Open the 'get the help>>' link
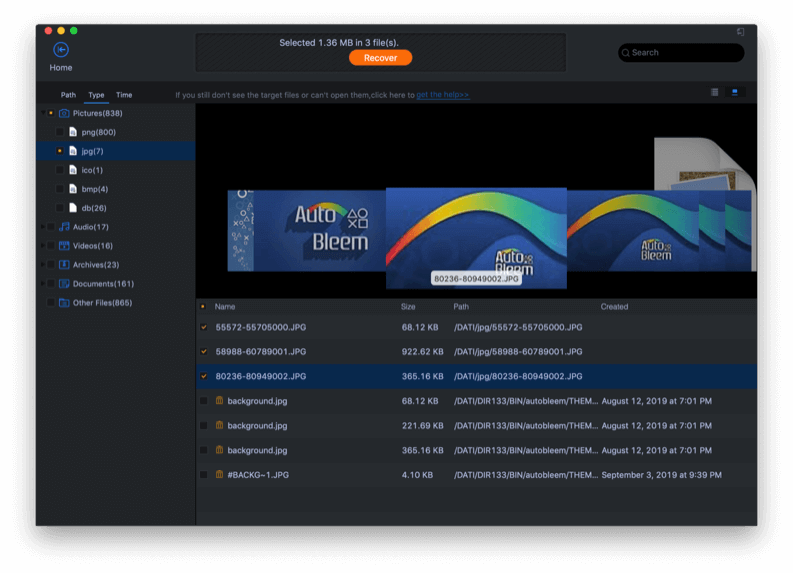The height and width of the screenshot is (573, 793). [443, 95]
